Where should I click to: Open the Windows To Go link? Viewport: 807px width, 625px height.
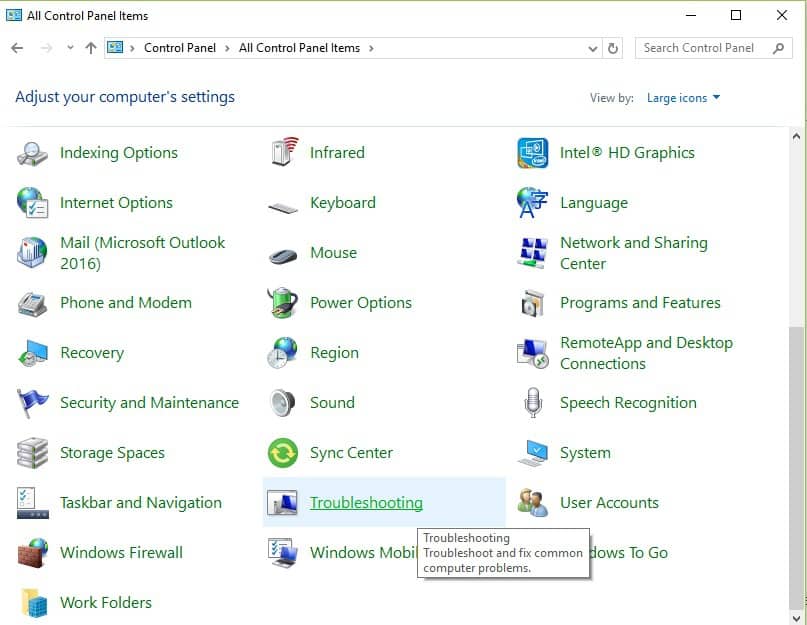point(628,552)
